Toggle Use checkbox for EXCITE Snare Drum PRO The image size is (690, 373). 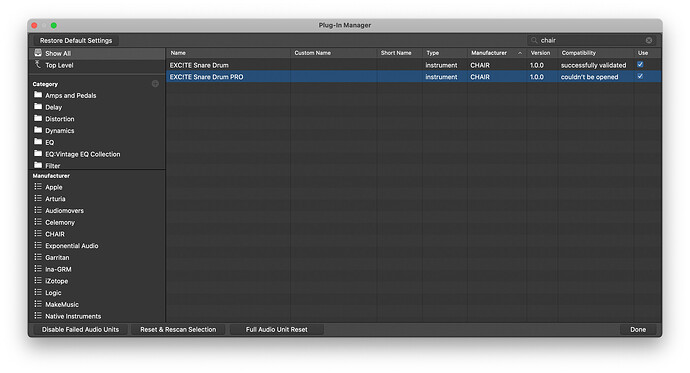[640, 77]
